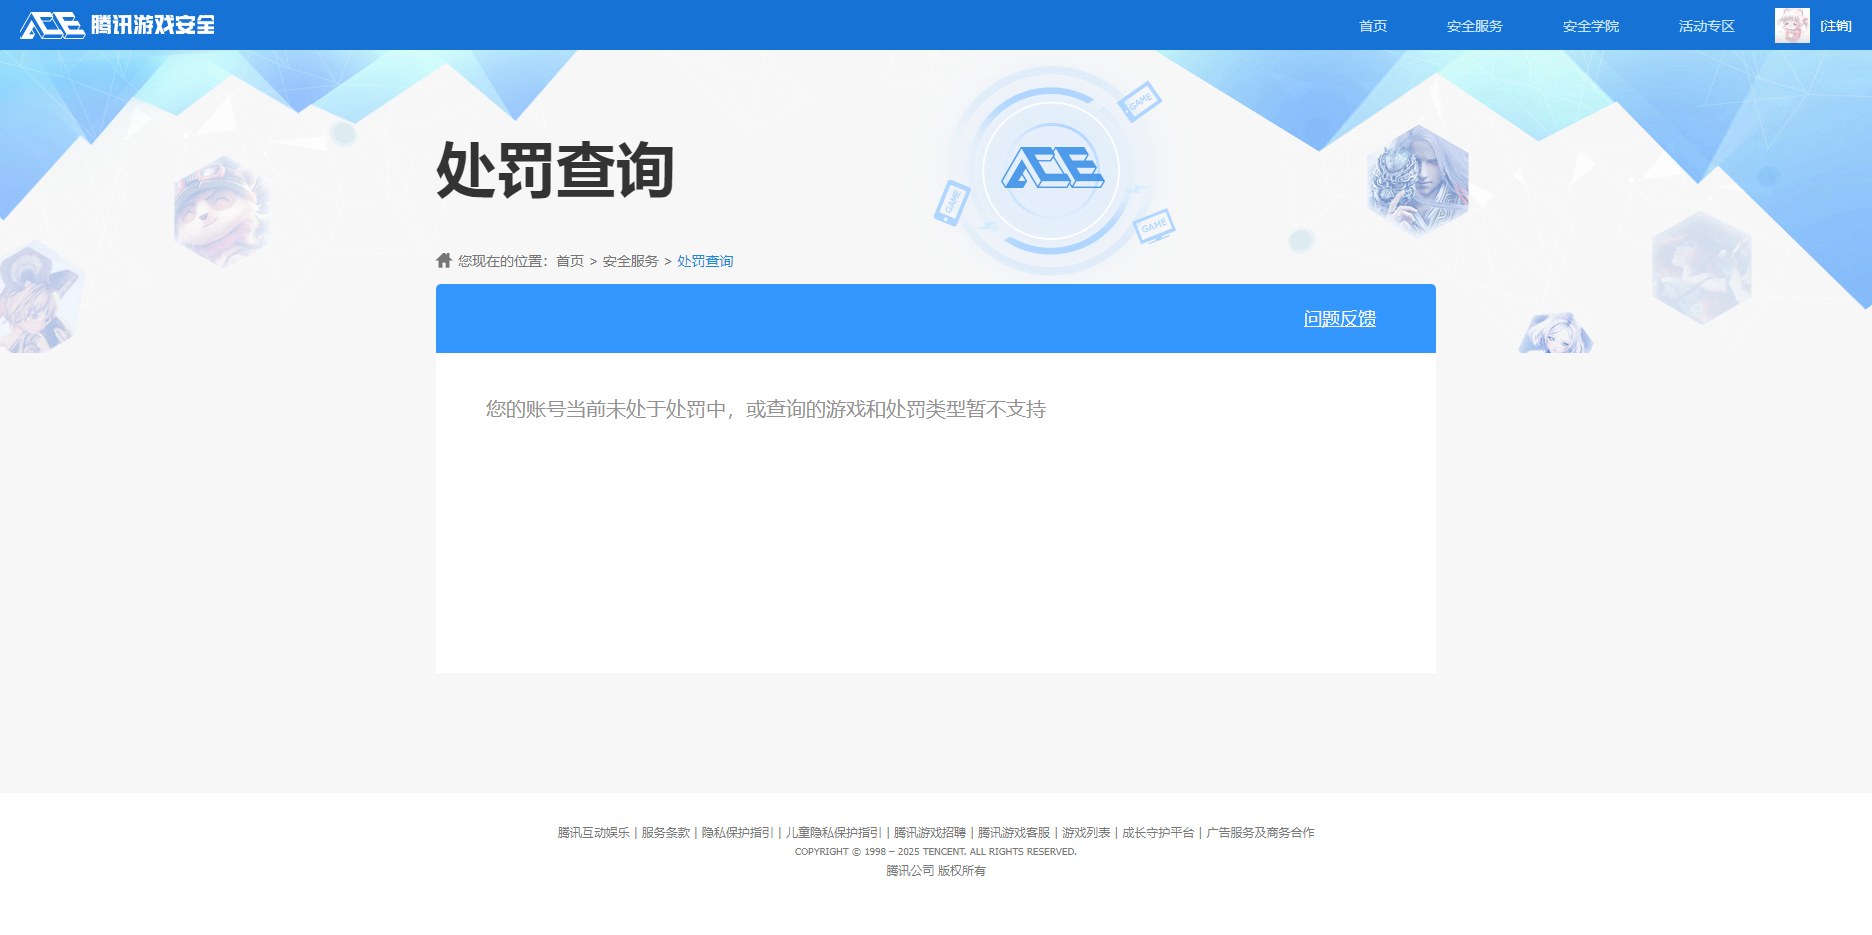Open 成长守护平台 footer link
The width and height of the screenshot is (1872, 935).
1158,832
